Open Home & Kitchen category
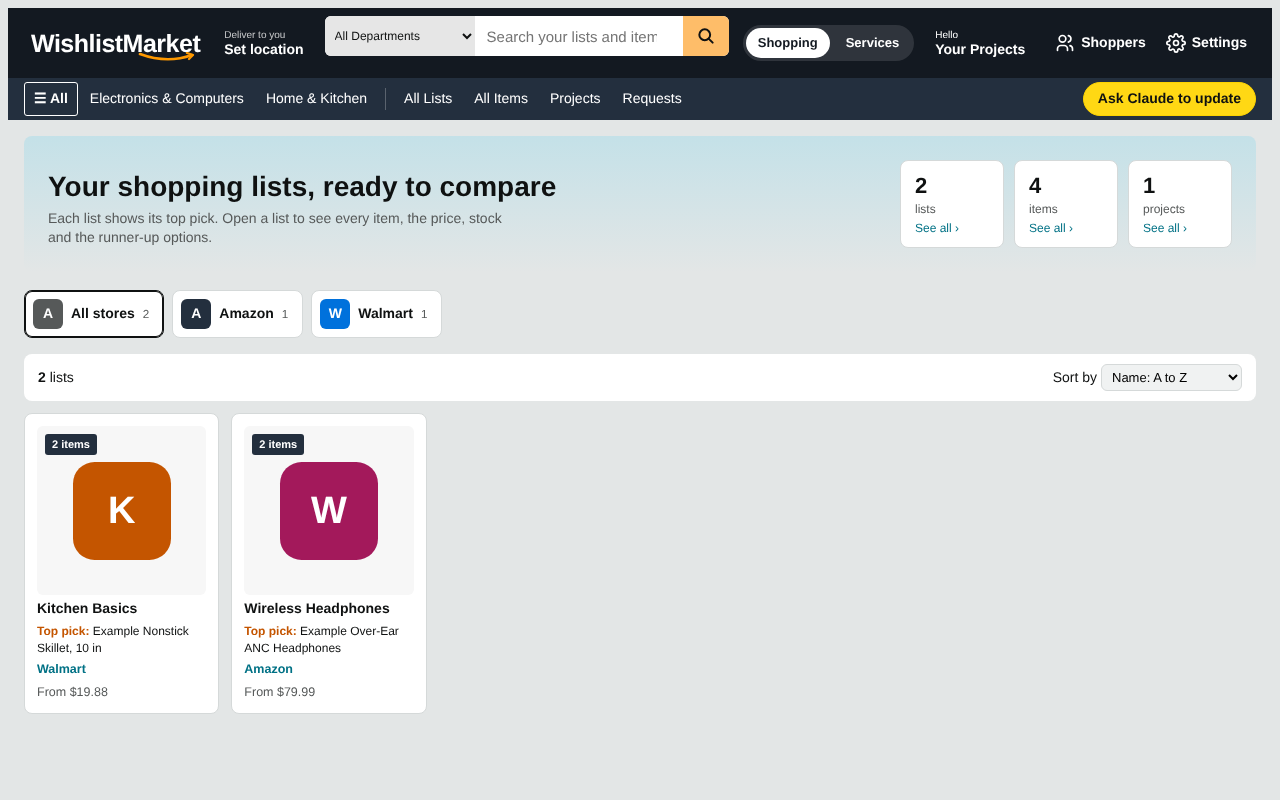The image size is (1280, 800). pyautogui.click(x=316, y=99)
